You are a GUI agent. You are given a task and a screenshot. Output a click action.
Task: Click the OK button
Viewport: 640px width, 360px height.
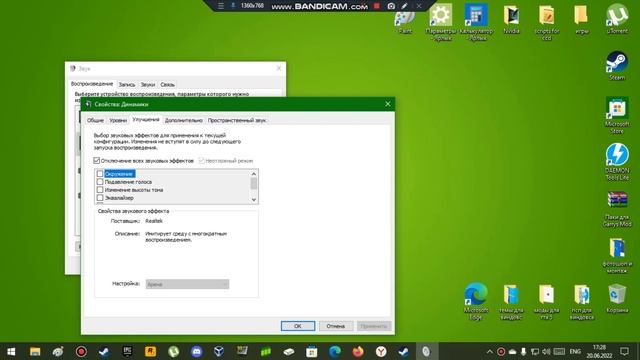[x=298, y=326]
